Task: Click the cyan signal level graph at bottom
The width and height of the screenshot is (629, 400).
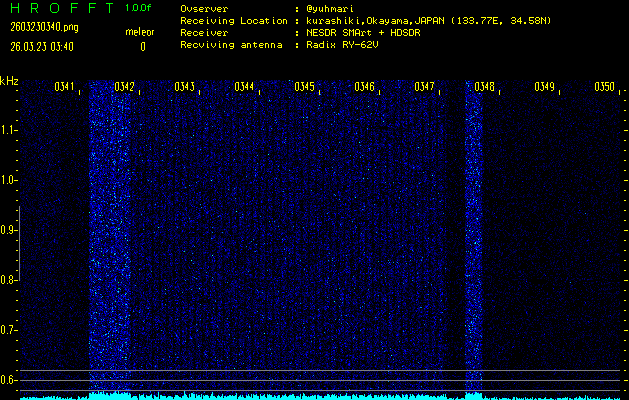Action: click(x=321, y=396)
